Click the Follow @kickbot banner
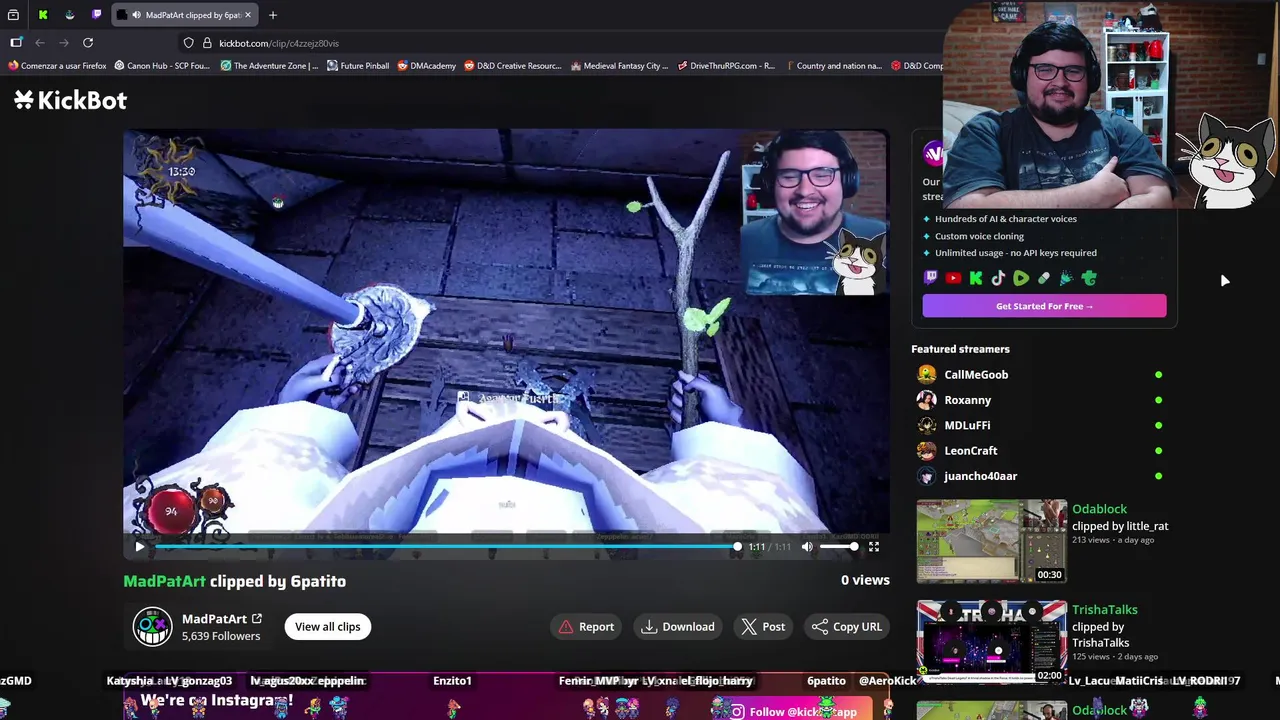1280x720 pixels. click(x=795, y=711)
